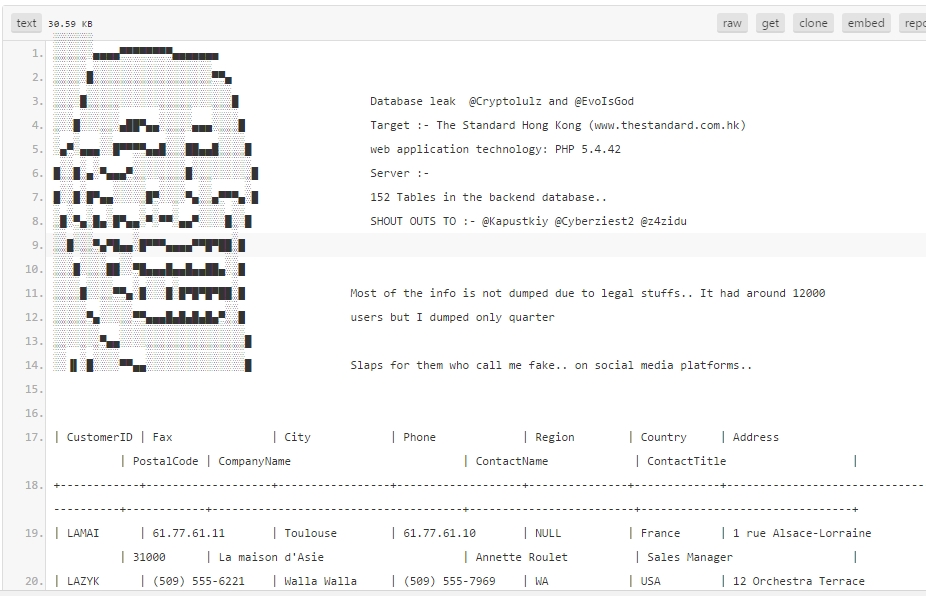The width and height of the screenshot is (926, 596).
Task: Select line number 20 in the gutter
Action: (x=34, y=581)
